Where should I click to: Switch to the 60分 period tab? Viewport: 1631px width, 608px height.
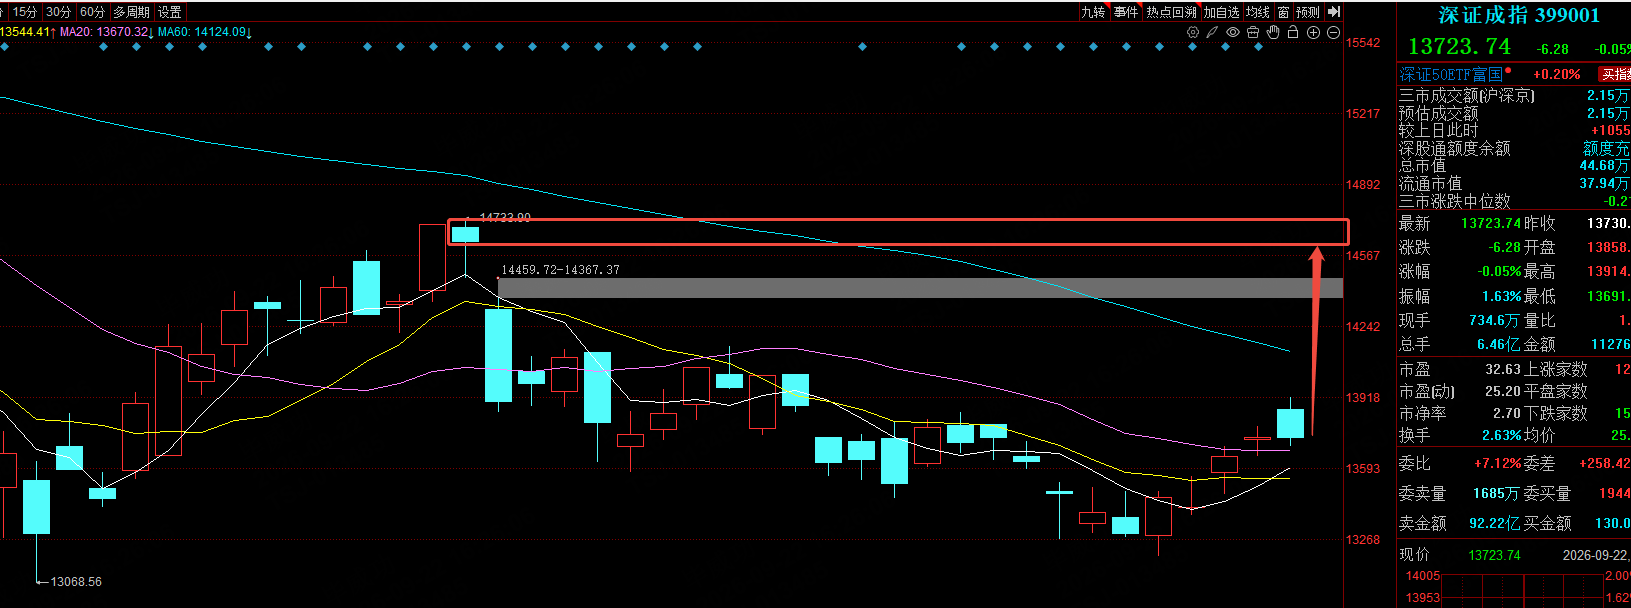click(92, 12)
